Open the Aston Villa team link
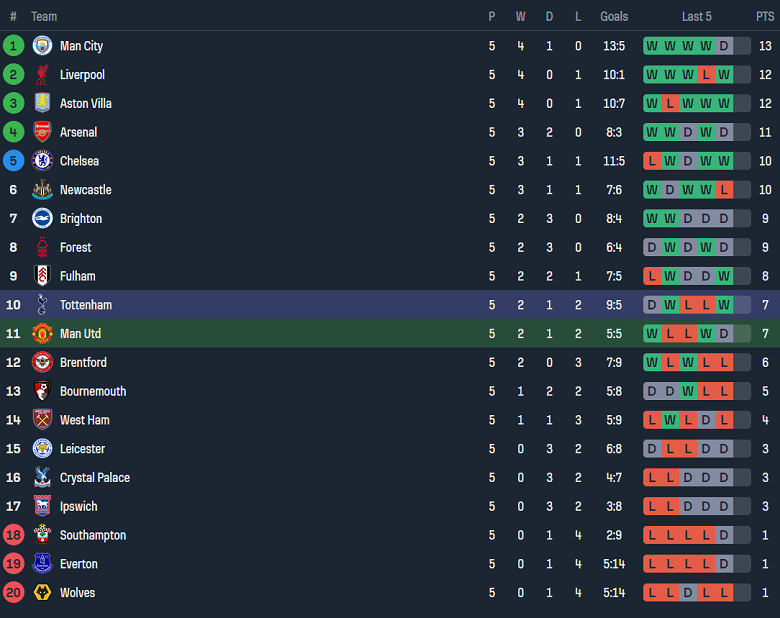This screenshot has width=780, height=618. [85, 104]
